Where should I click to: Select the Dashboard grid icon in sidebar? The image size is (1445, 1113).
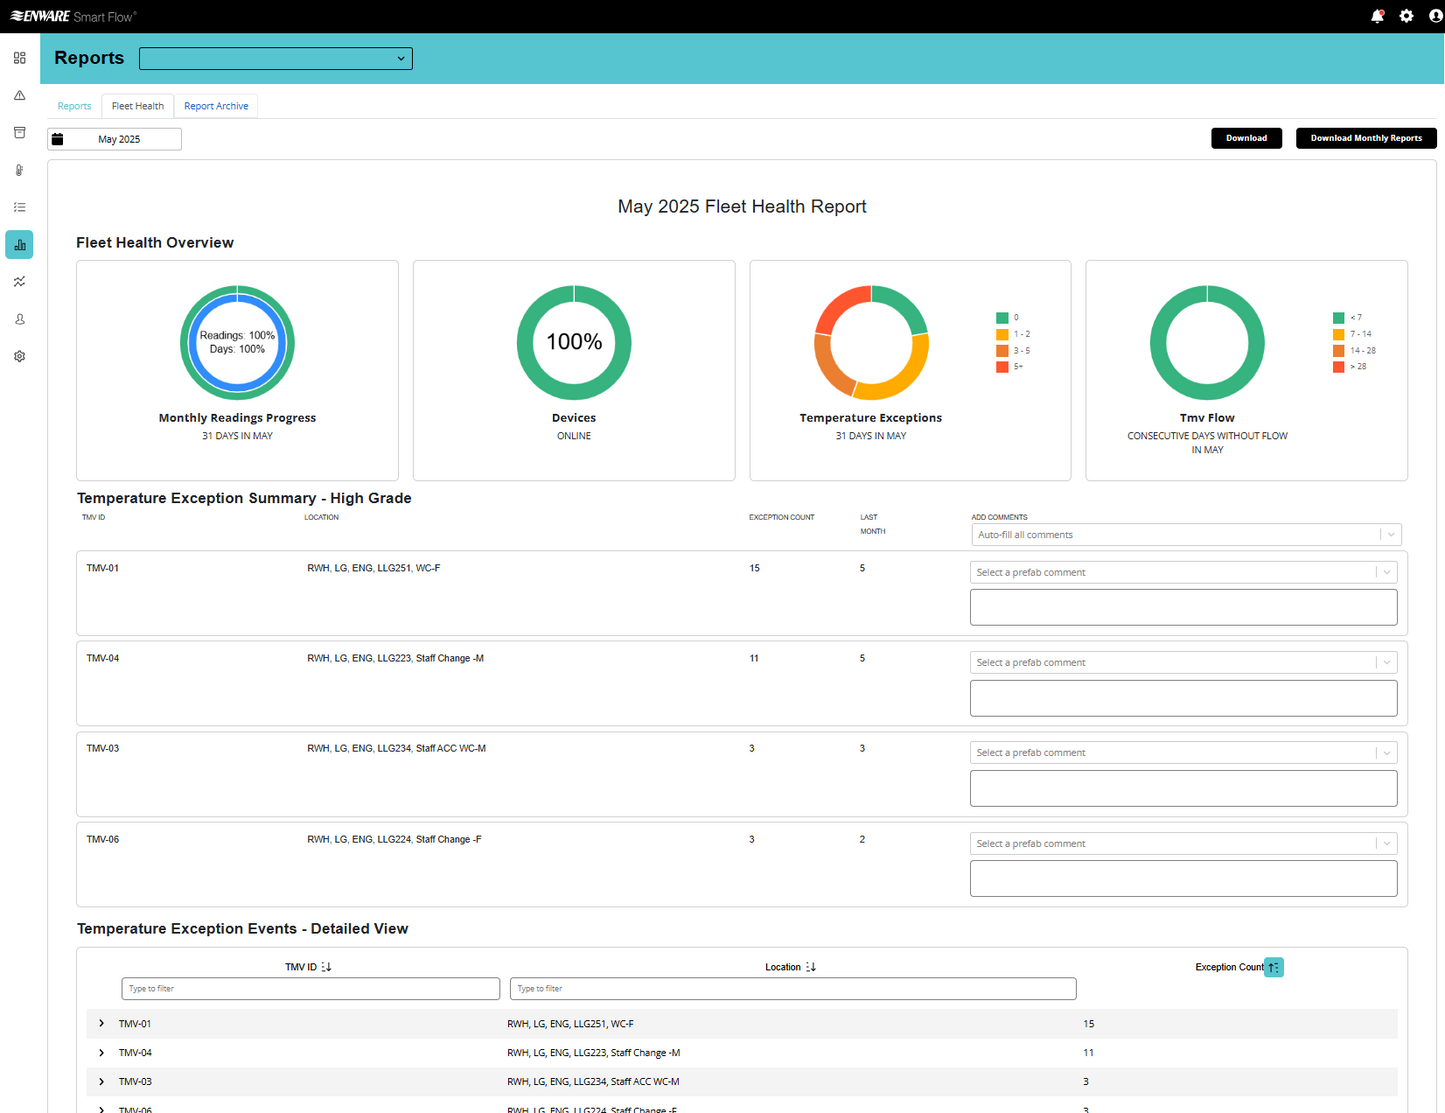19,57
